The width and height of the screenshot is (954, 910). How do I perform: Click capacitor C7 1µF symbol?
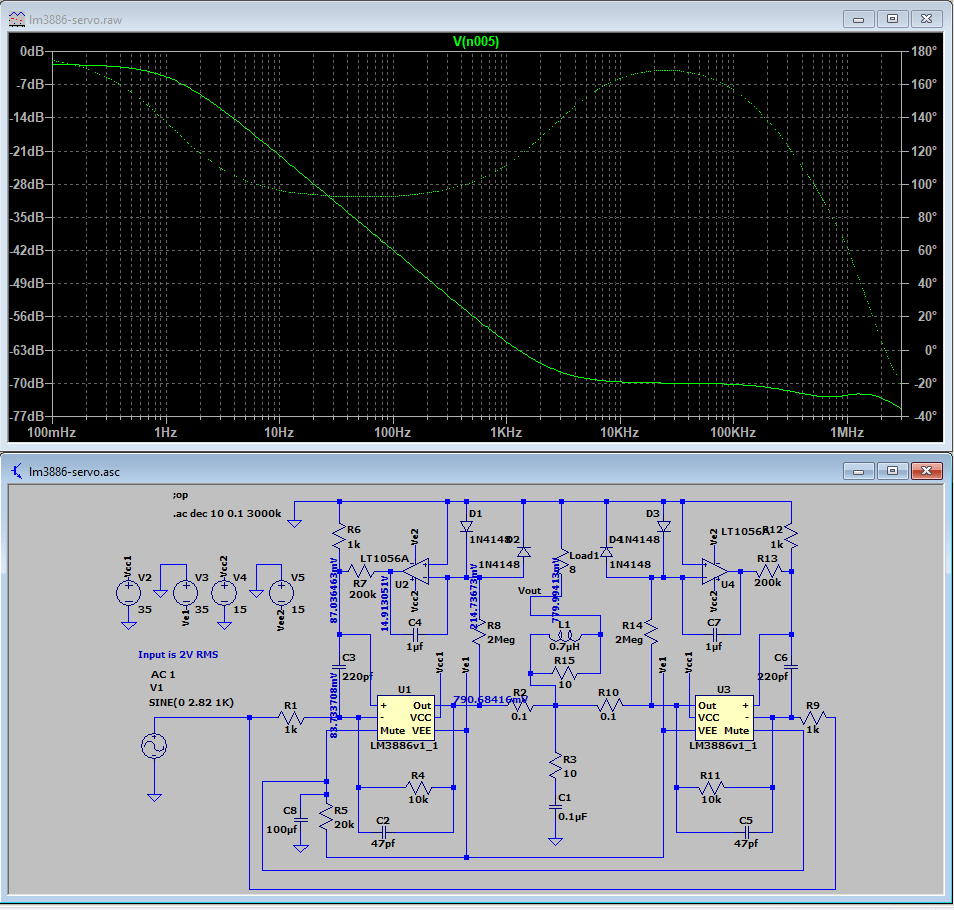(x=714, y=634)
